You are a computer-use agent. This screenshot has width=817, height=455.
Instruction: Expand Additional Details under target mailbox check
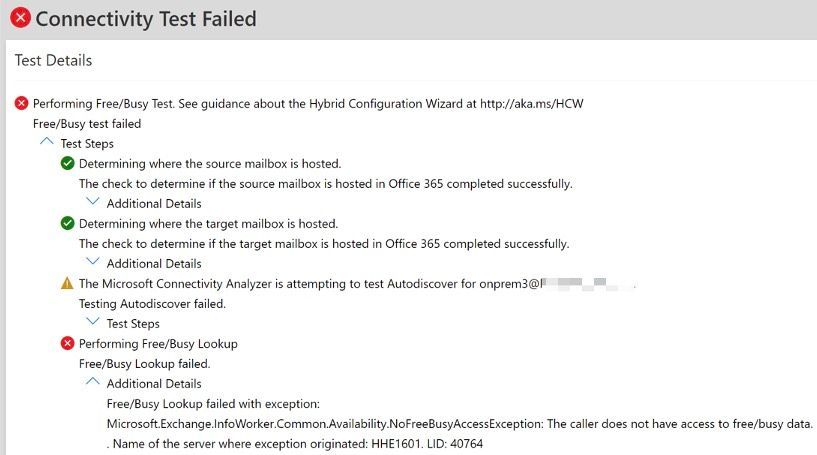coord(93,263)
